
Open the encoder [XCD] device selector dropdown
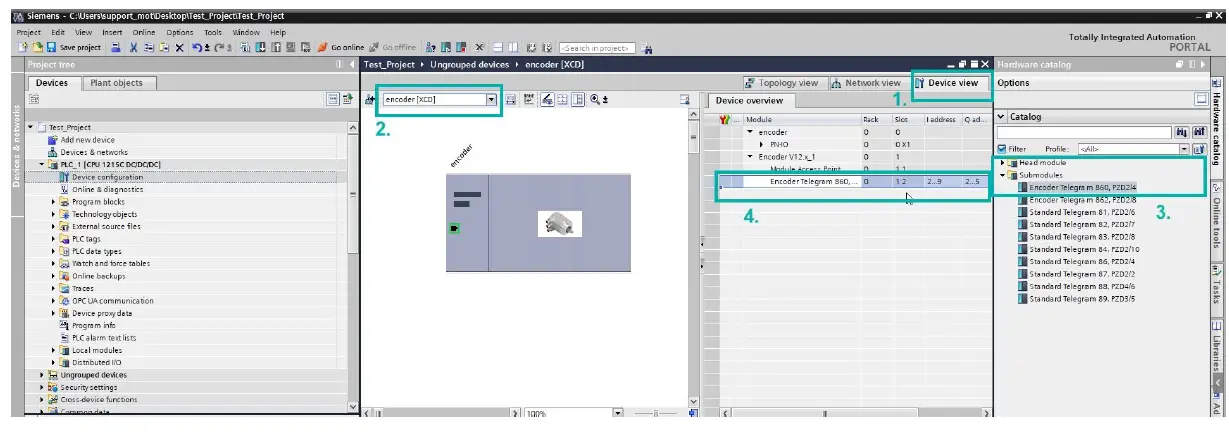coord(491,99)
